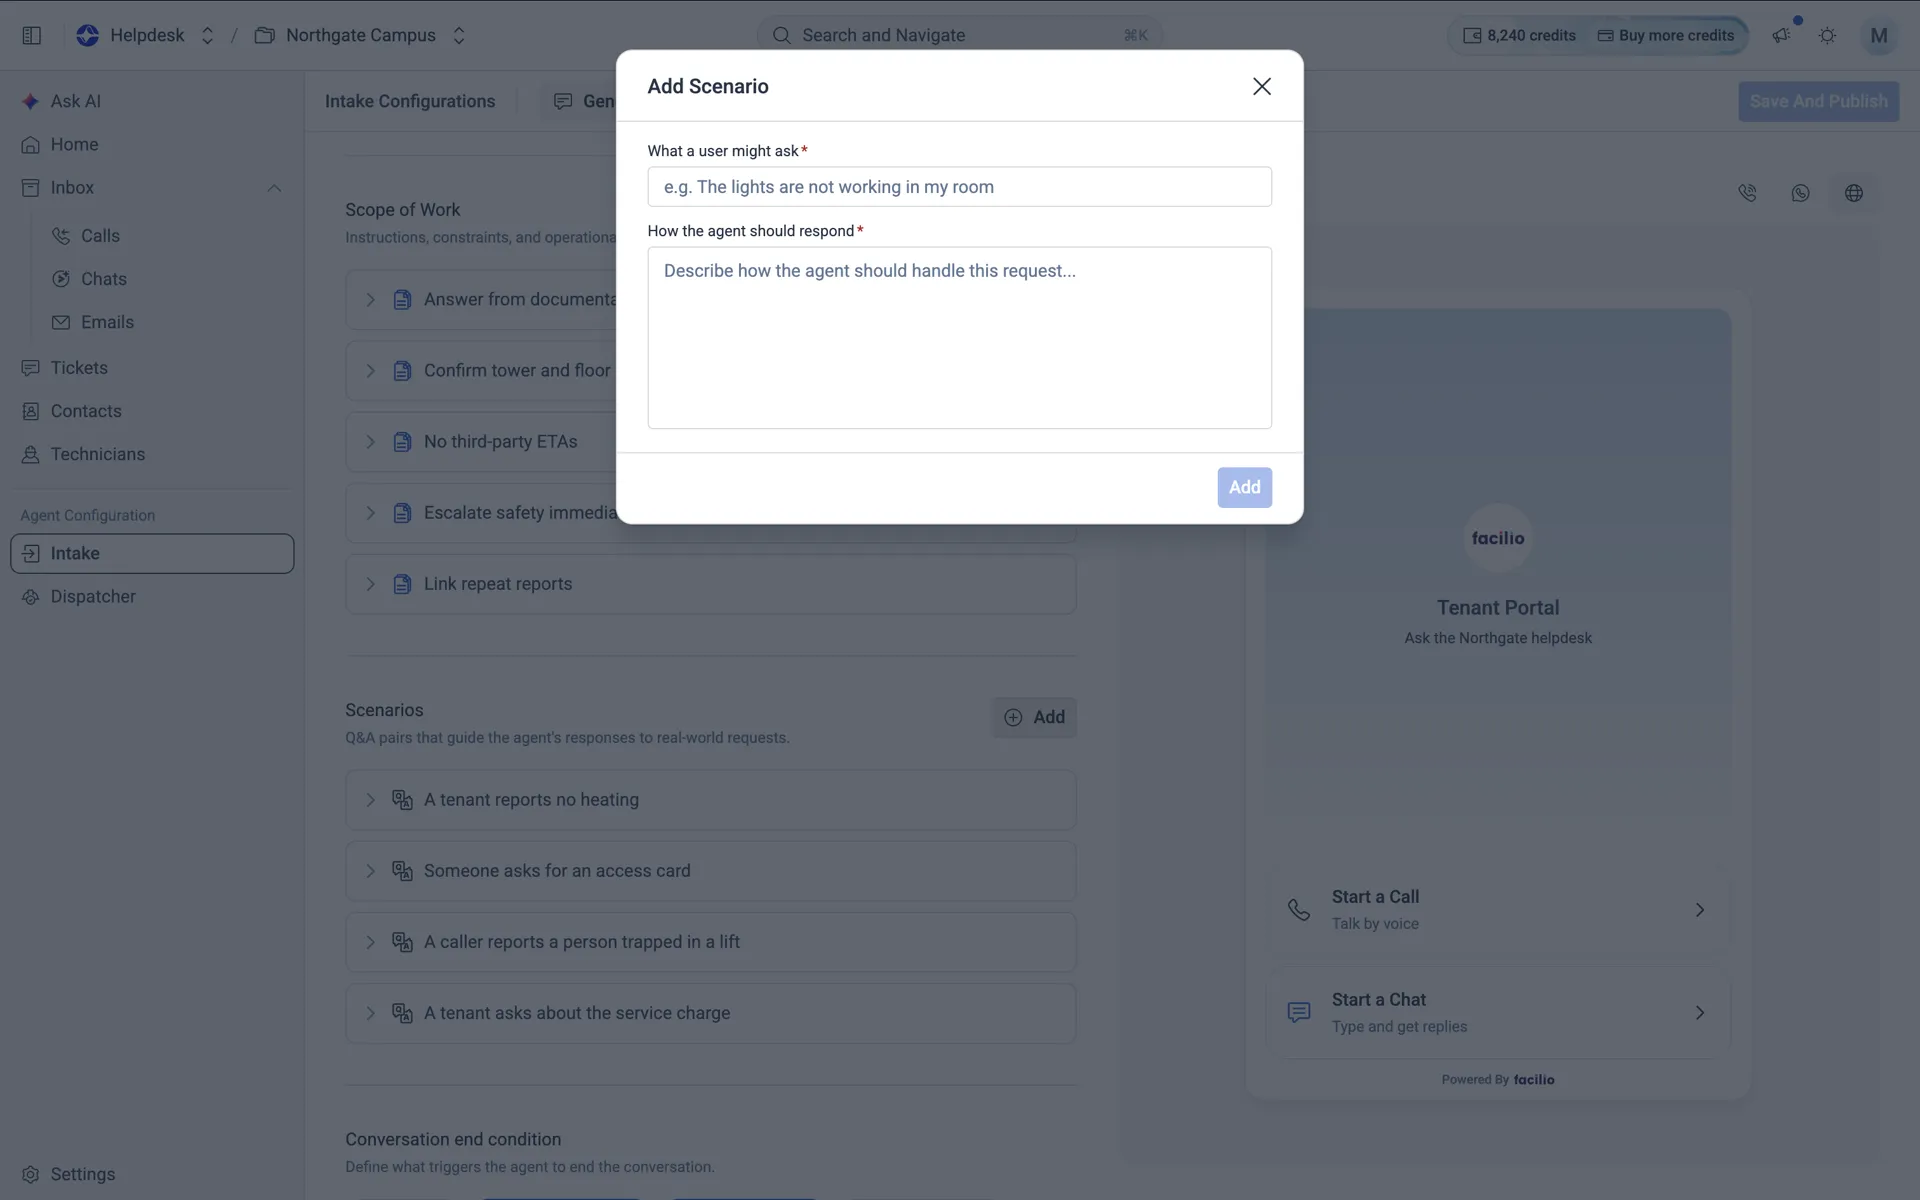Expand 'Escalate safety immedia' instruction
Image resolution: width=1920 pixels, height=1200 pixels.
click(370, 513)
